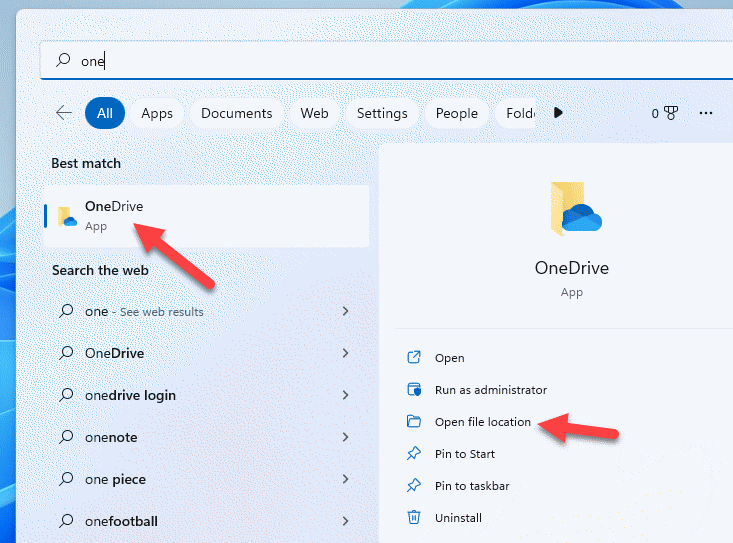Click the search magnifier icon in search box
The image size is (733, 543).
[63, 60]
